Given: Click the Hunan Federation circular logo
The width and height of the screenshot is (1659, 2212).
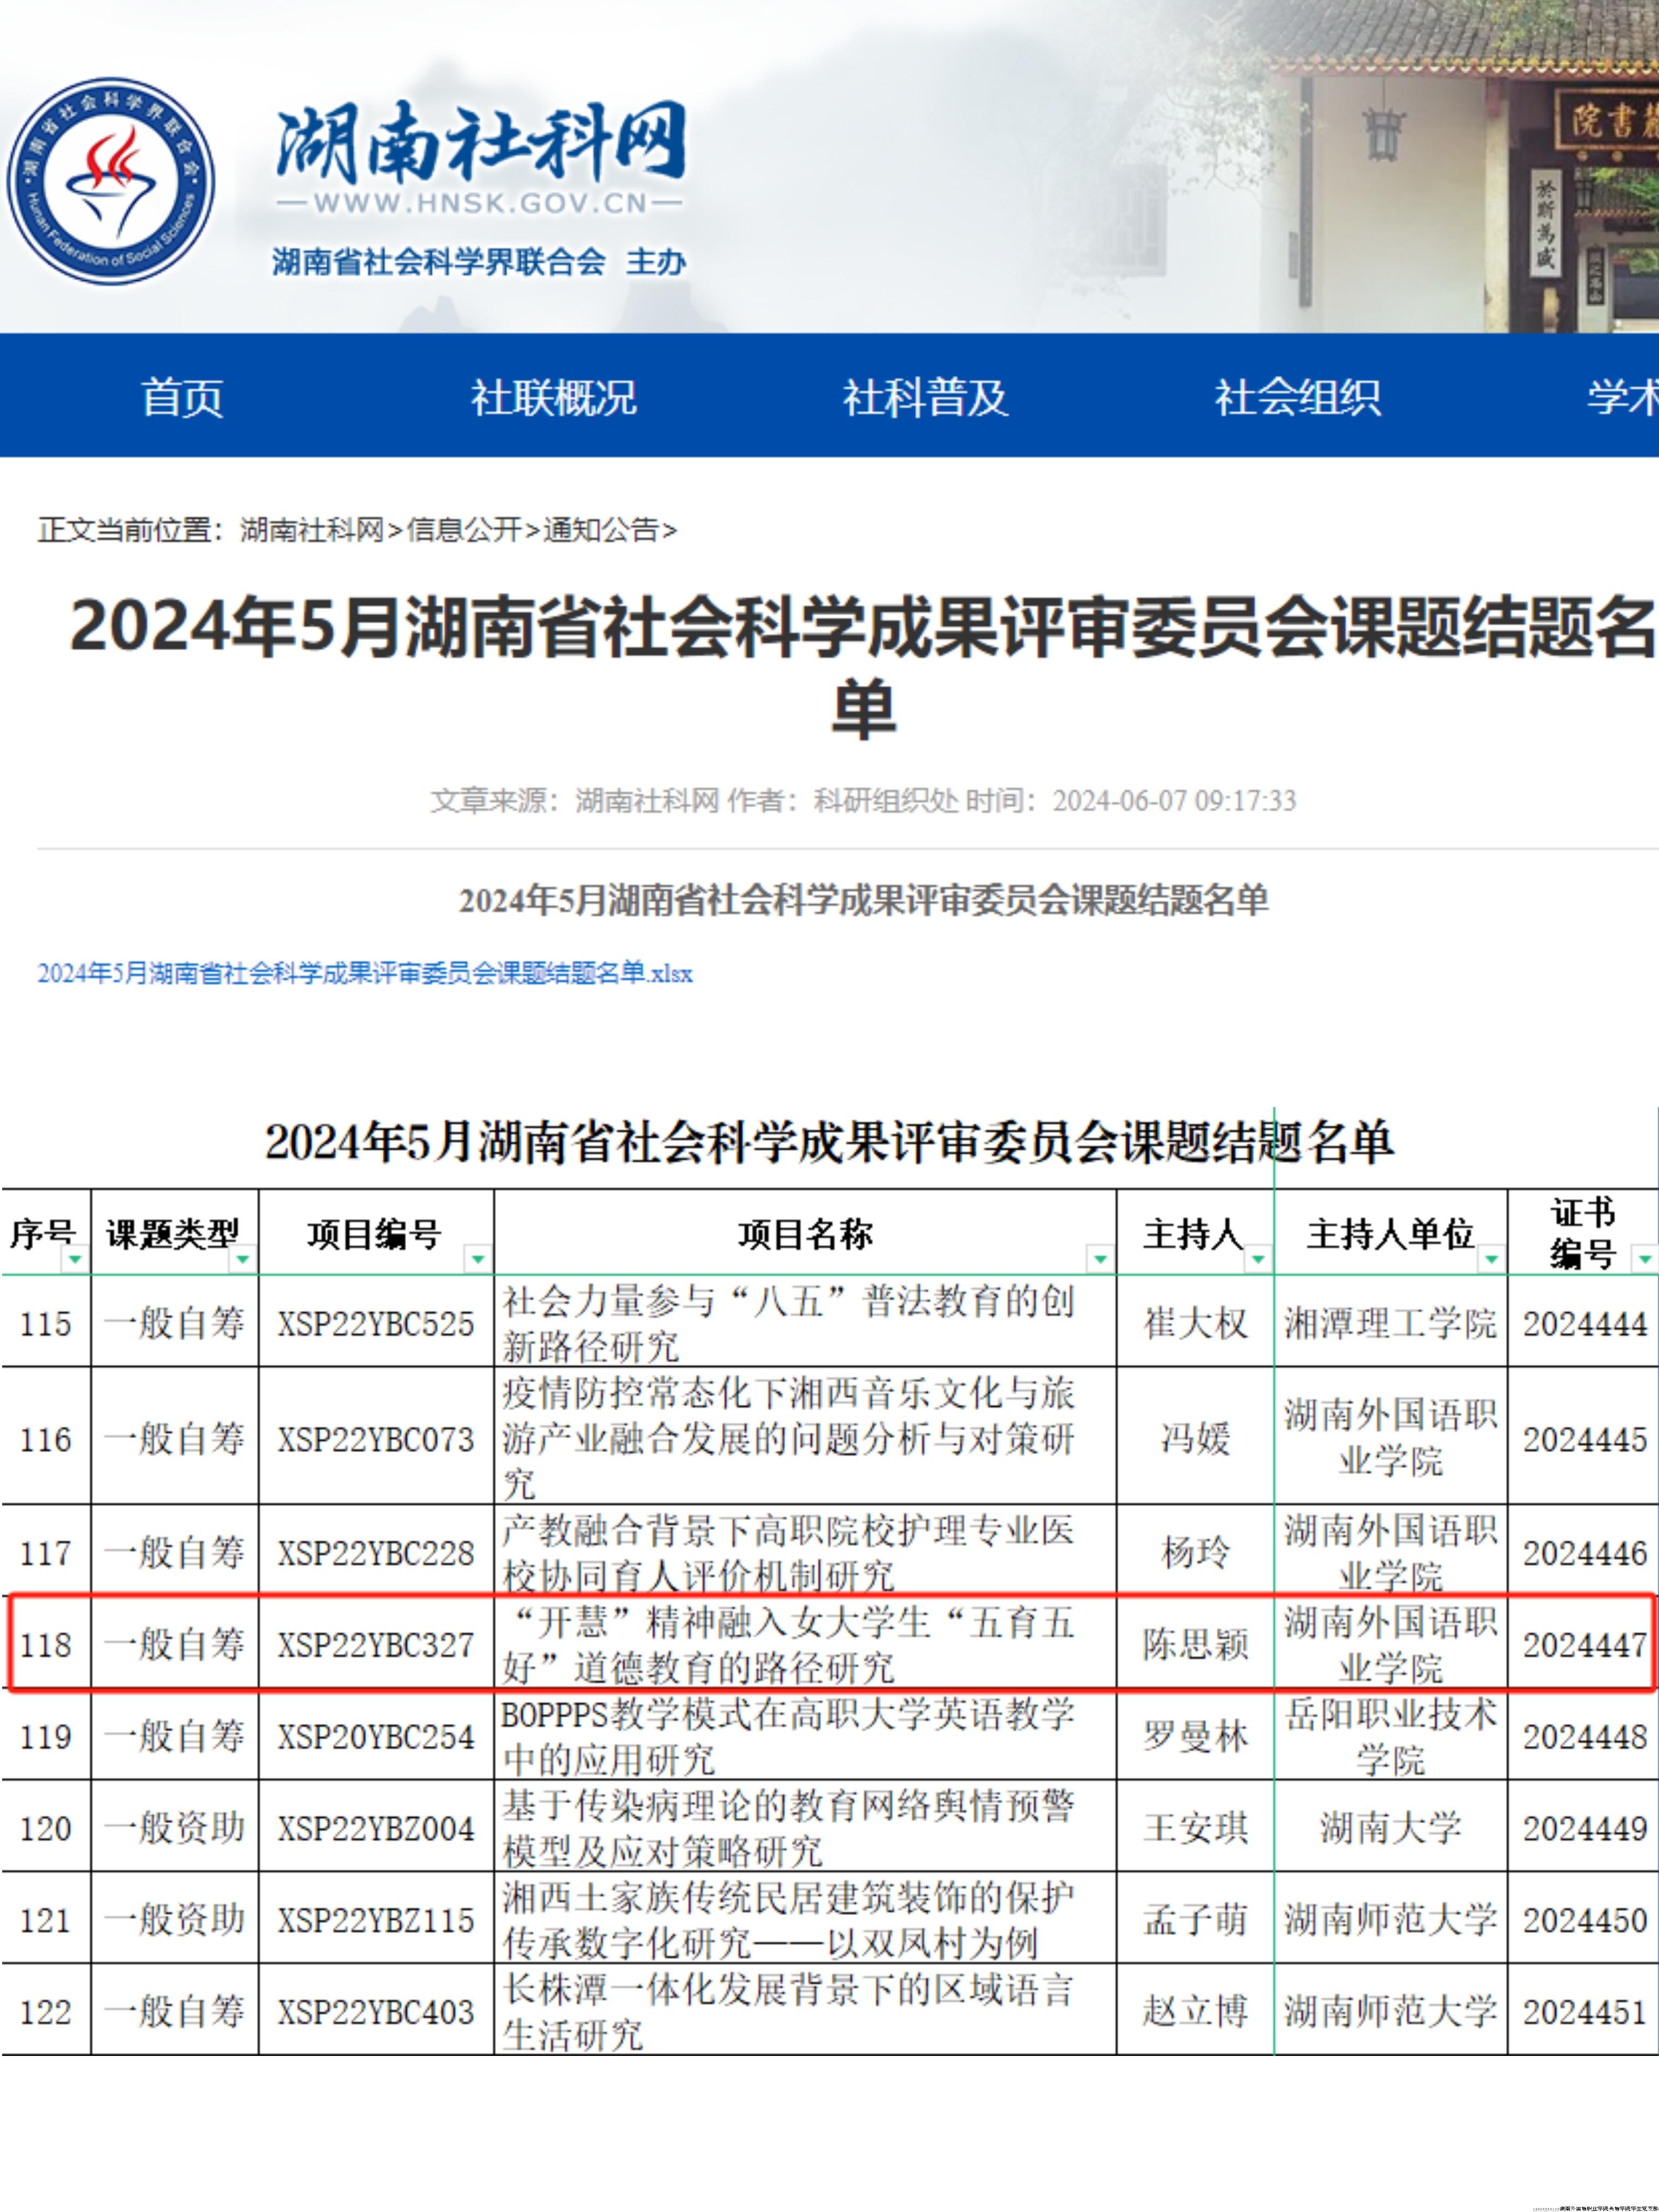Looking at the screenshot, I should pos(111,182).
